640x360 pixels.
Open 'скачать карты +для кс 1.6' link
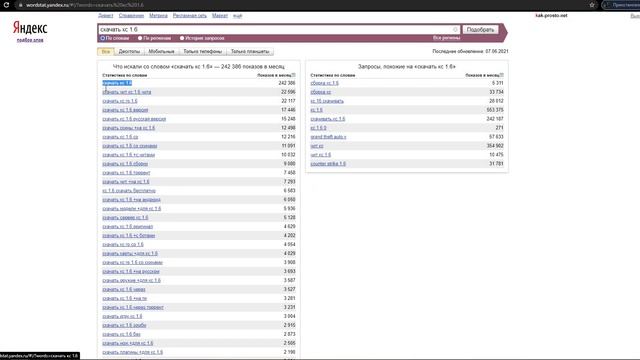[x=130, y=253]
